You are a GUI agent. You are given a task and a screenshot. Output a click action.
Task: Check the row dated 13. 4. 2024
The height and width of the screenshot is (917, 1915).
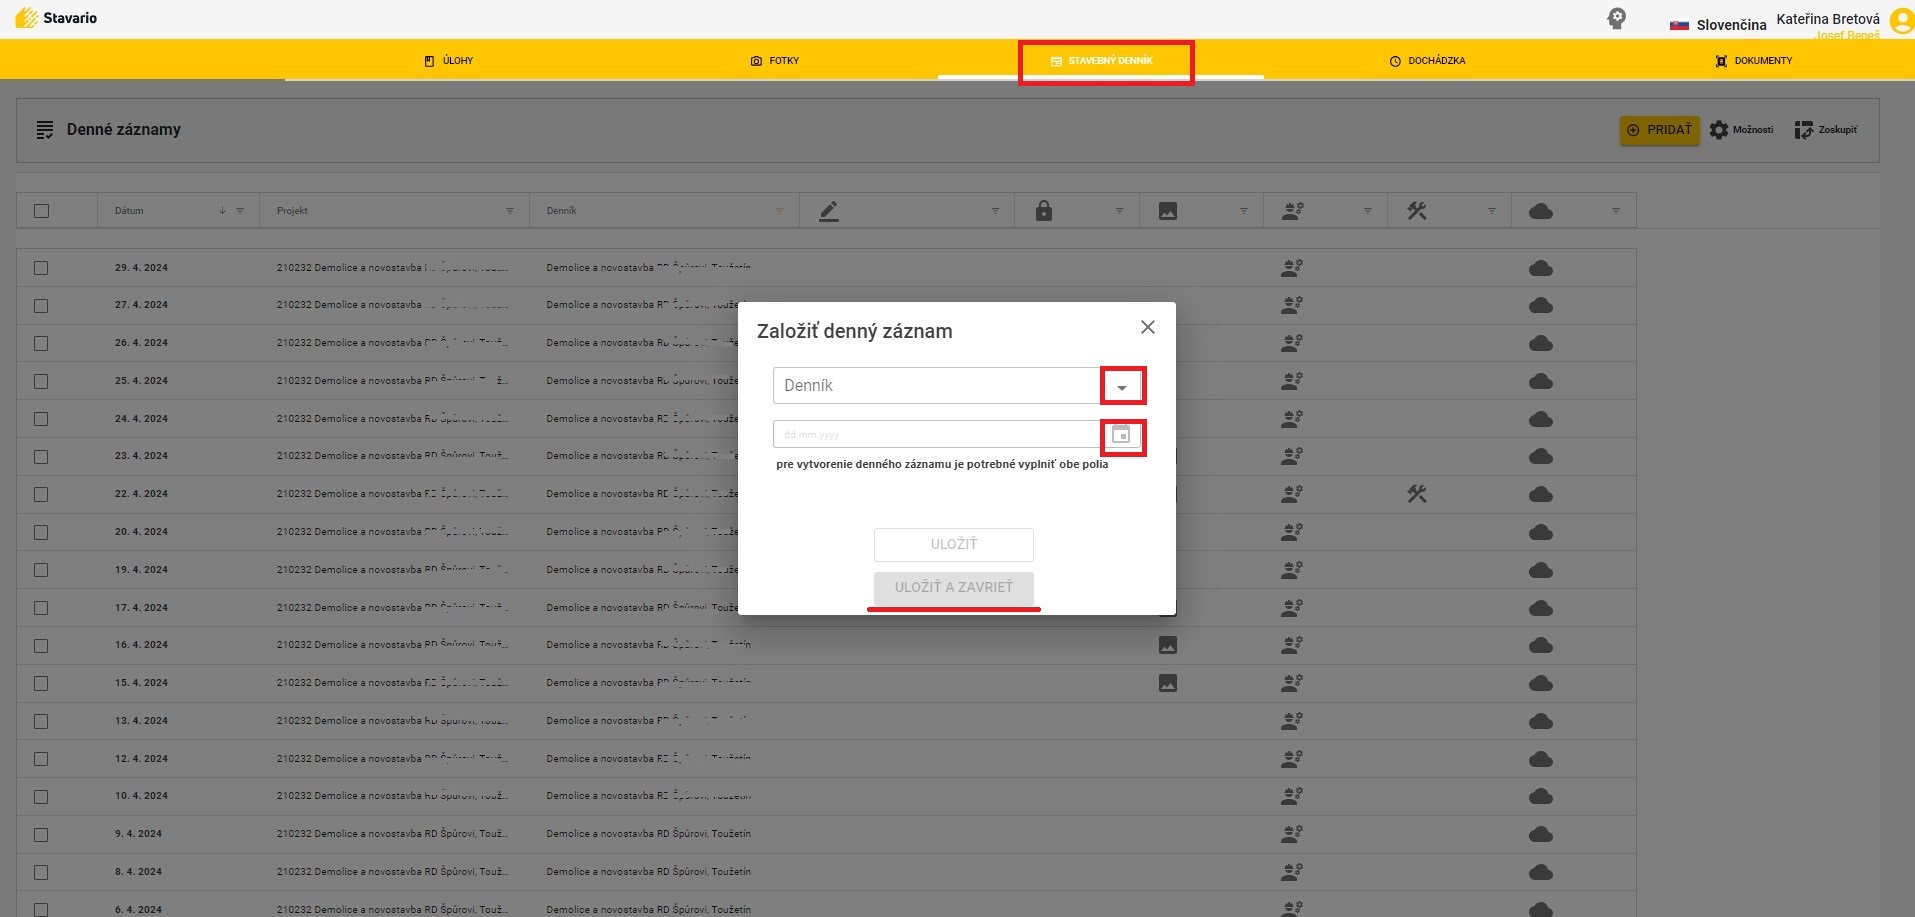(x=41, y=721)
